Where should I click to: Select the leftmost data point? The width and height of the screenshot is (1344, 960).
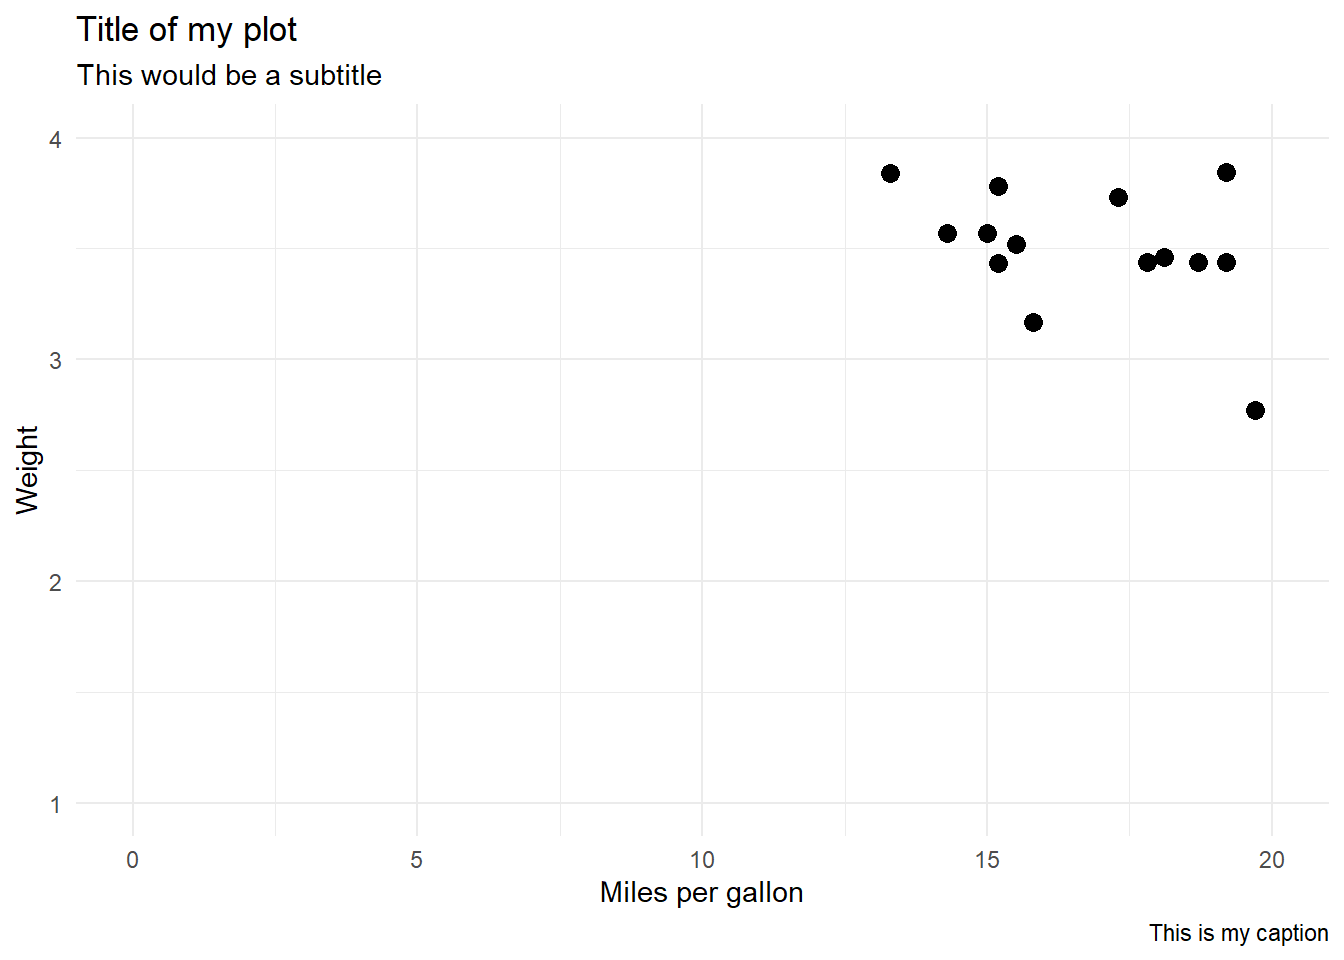(890, 173)
